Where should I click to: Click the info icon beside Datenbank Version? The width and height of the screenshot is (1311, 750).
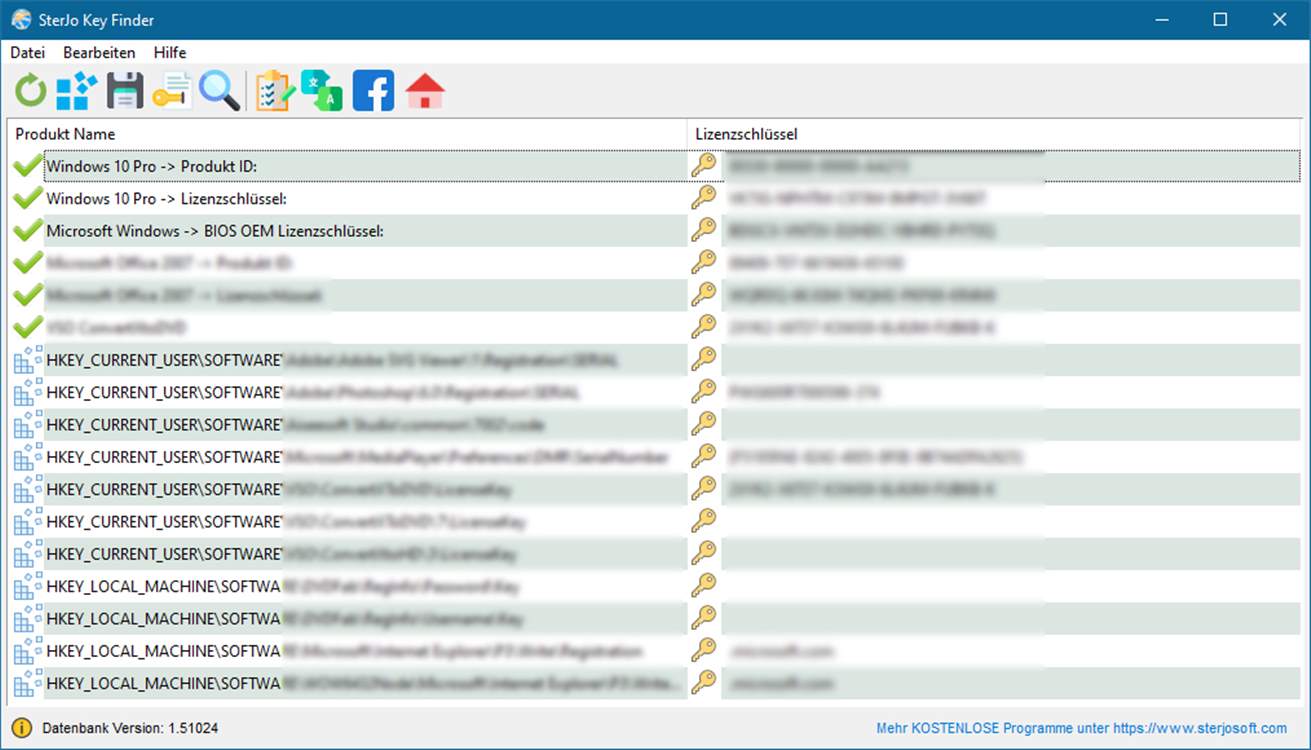(x=21, y=728)
